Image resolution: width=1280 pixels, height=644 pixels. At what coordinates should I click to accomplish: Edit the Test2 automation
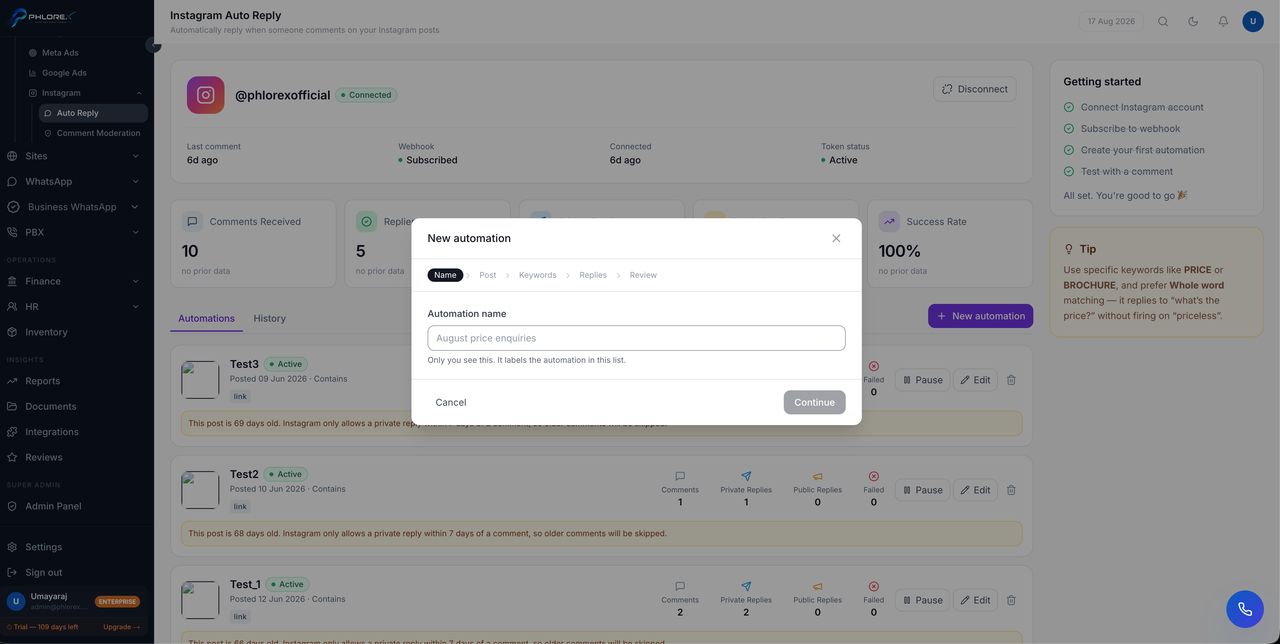[975, 490]
